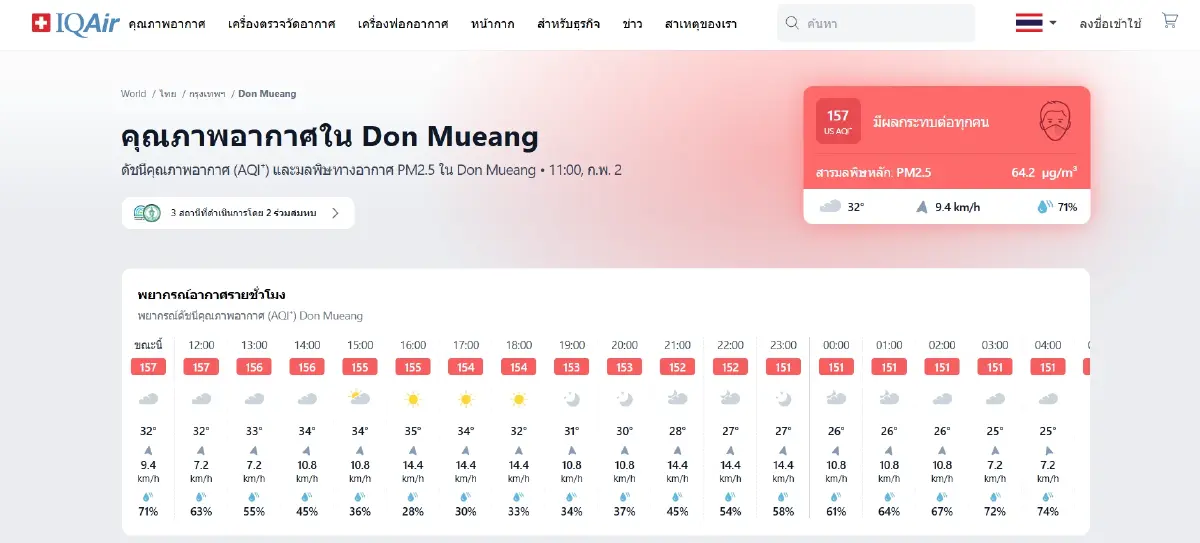Click the search input field

[x=876, y=23]
